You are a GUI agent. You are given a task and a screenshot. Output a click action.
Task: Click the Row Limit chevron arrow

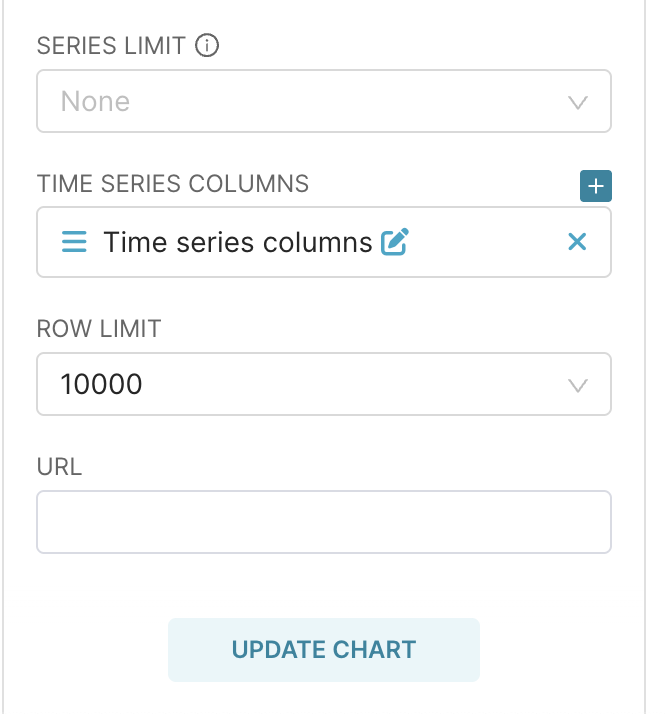(577, 385)
